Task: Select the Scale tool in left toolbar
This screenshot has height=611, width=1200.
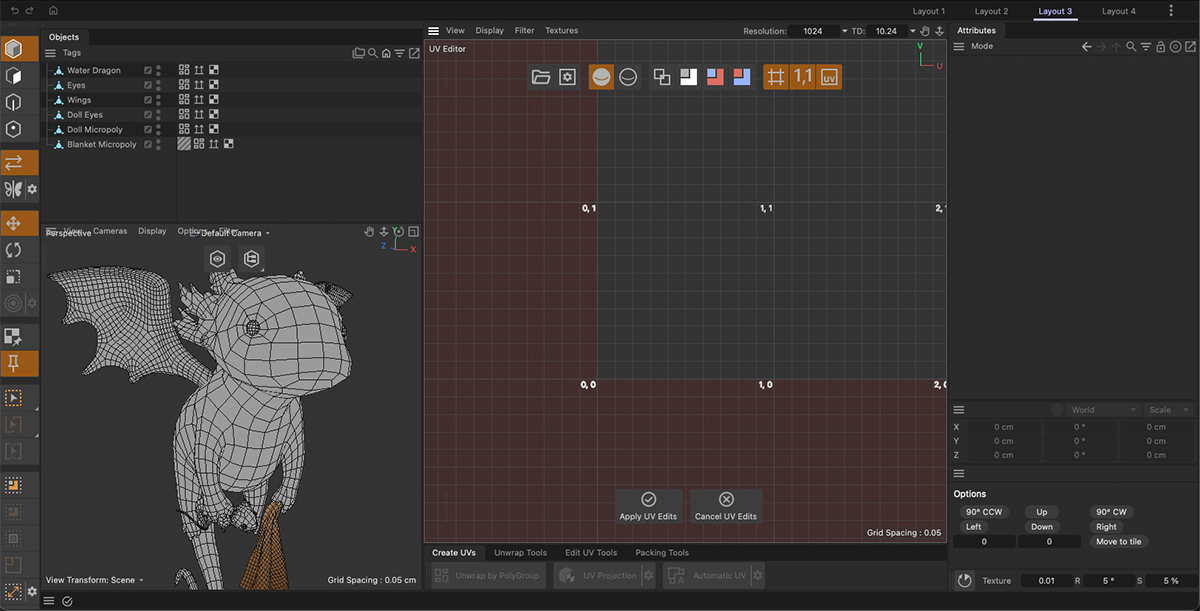Action: coord(14,277)
